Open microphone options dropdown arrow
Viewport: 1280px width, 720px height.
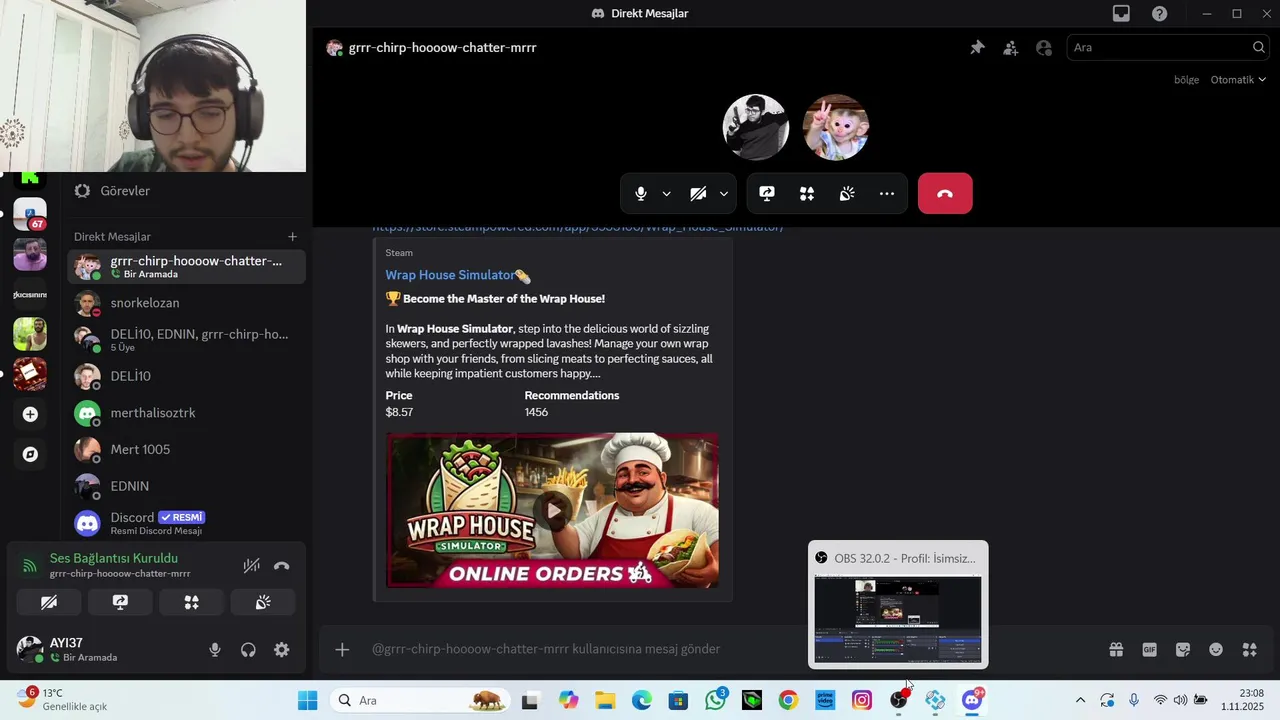click(666, 194)
